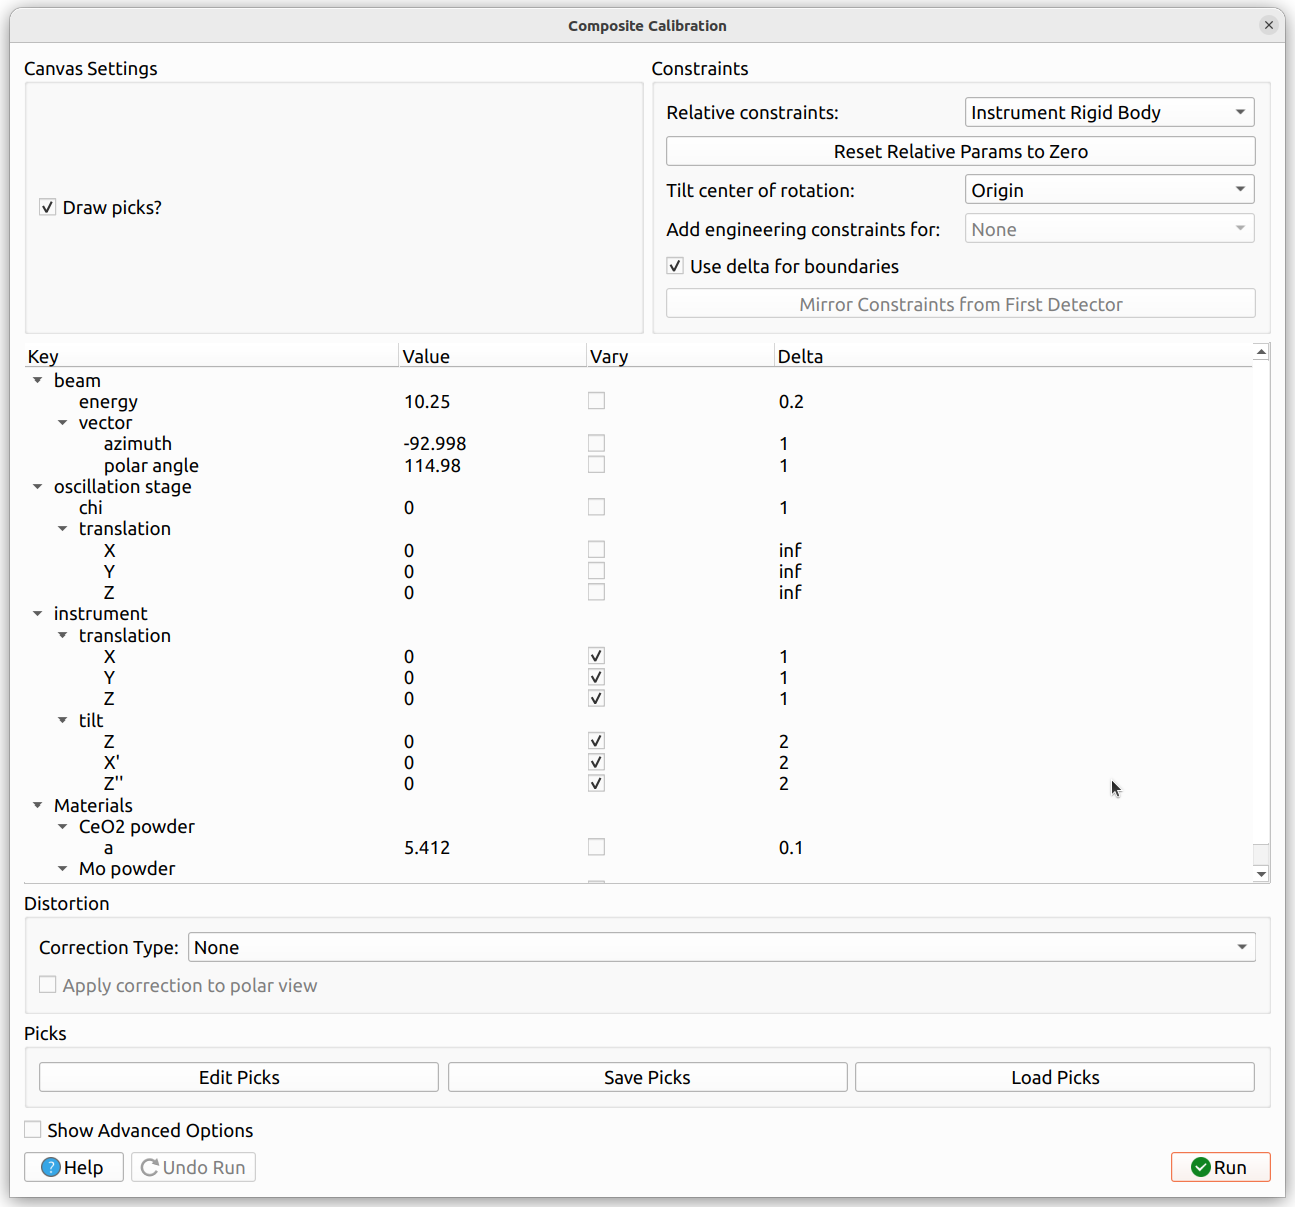Collapse the CeO2 powder node
This screenshot has width=1295, height=1207.
63,826
